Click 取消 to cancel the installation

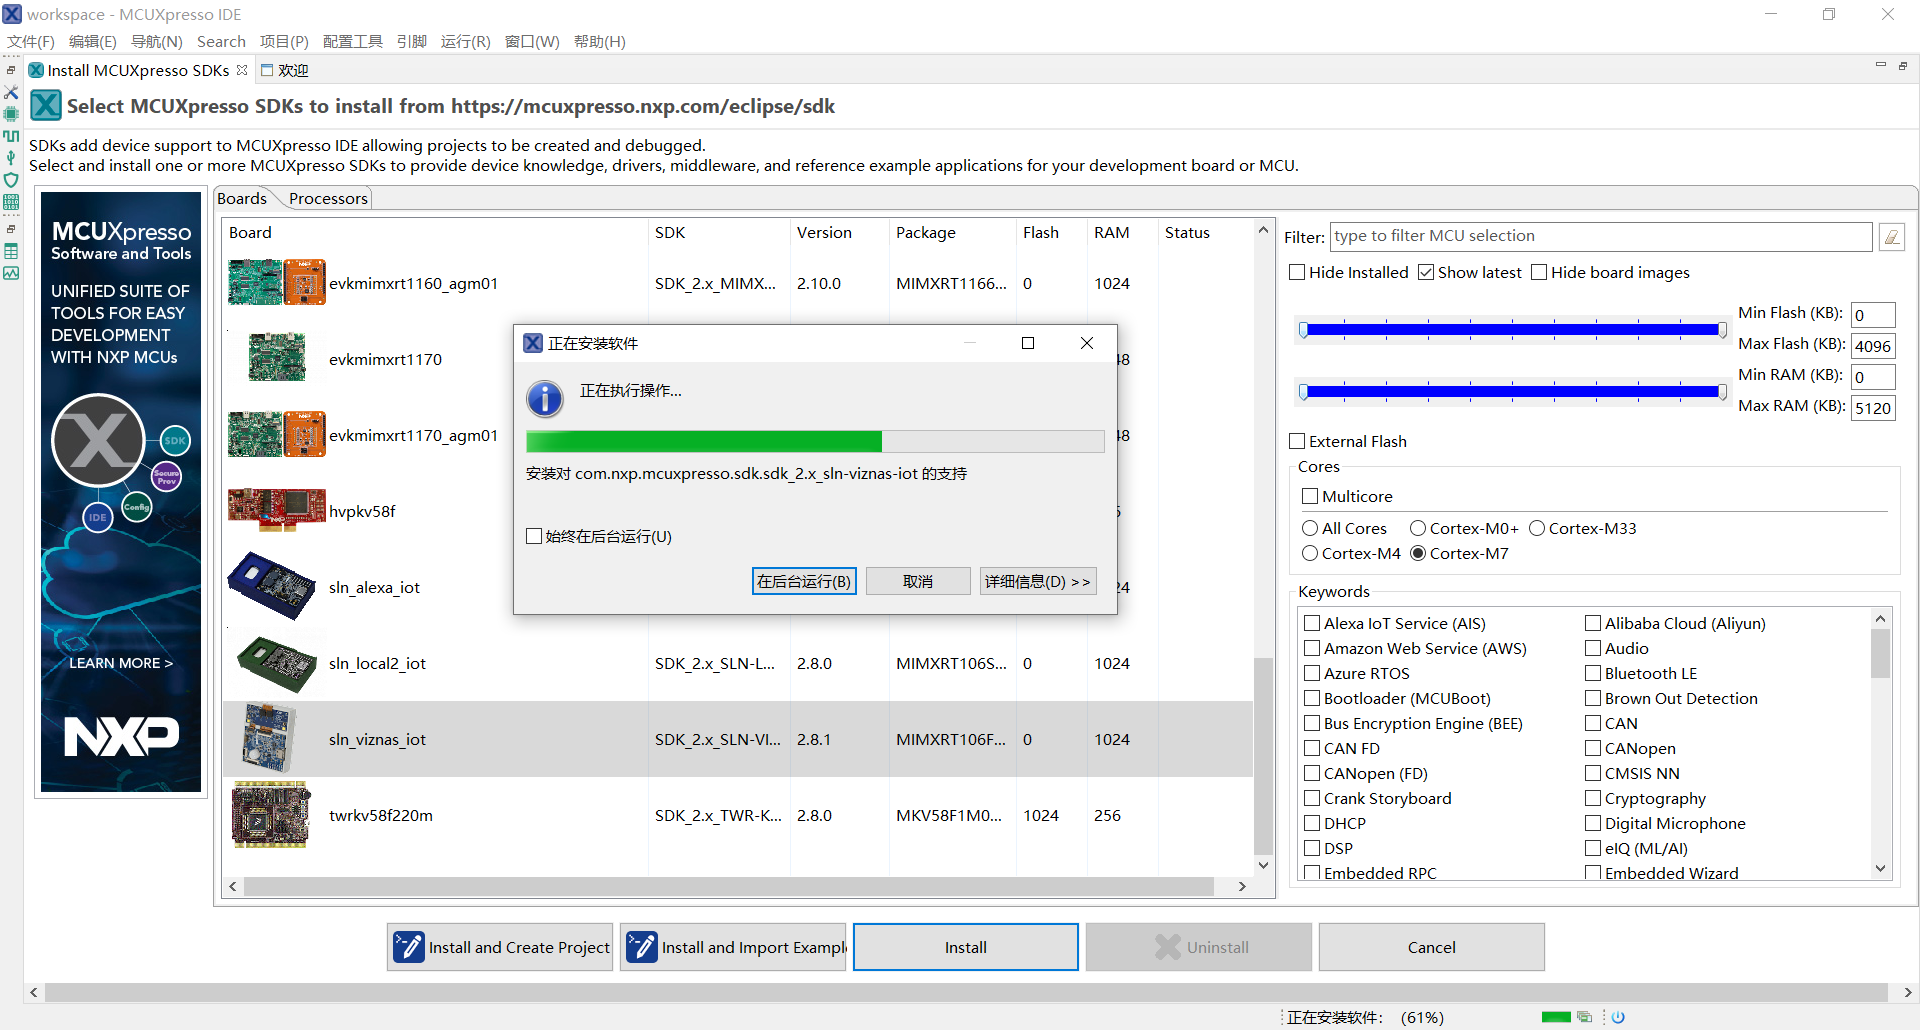coord(918,581)
